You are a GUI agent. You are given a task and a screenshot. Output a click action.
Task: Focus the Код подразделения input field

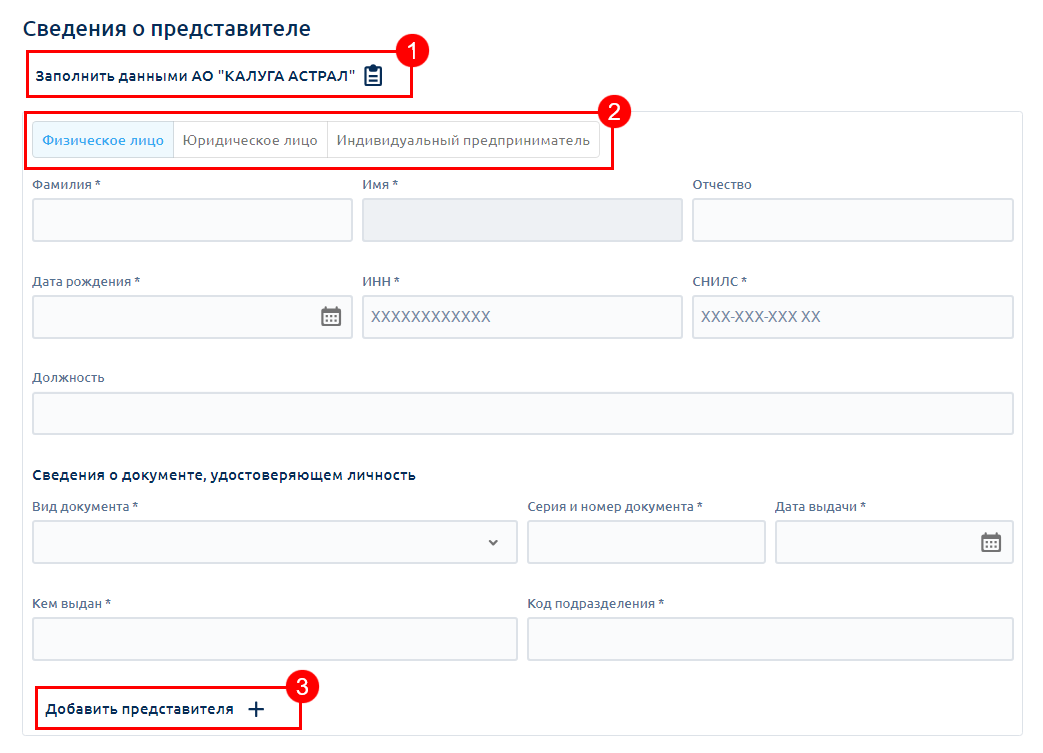click(x=770, y=639)
